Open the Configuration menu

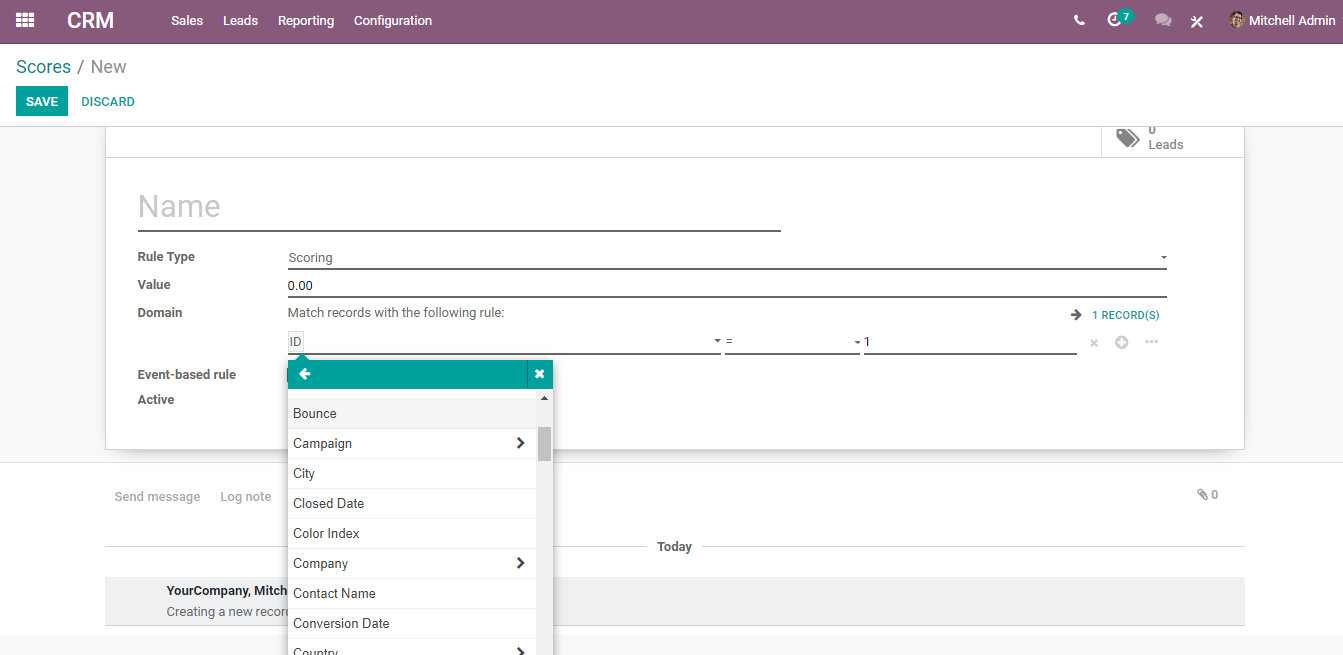click(393, 20)
